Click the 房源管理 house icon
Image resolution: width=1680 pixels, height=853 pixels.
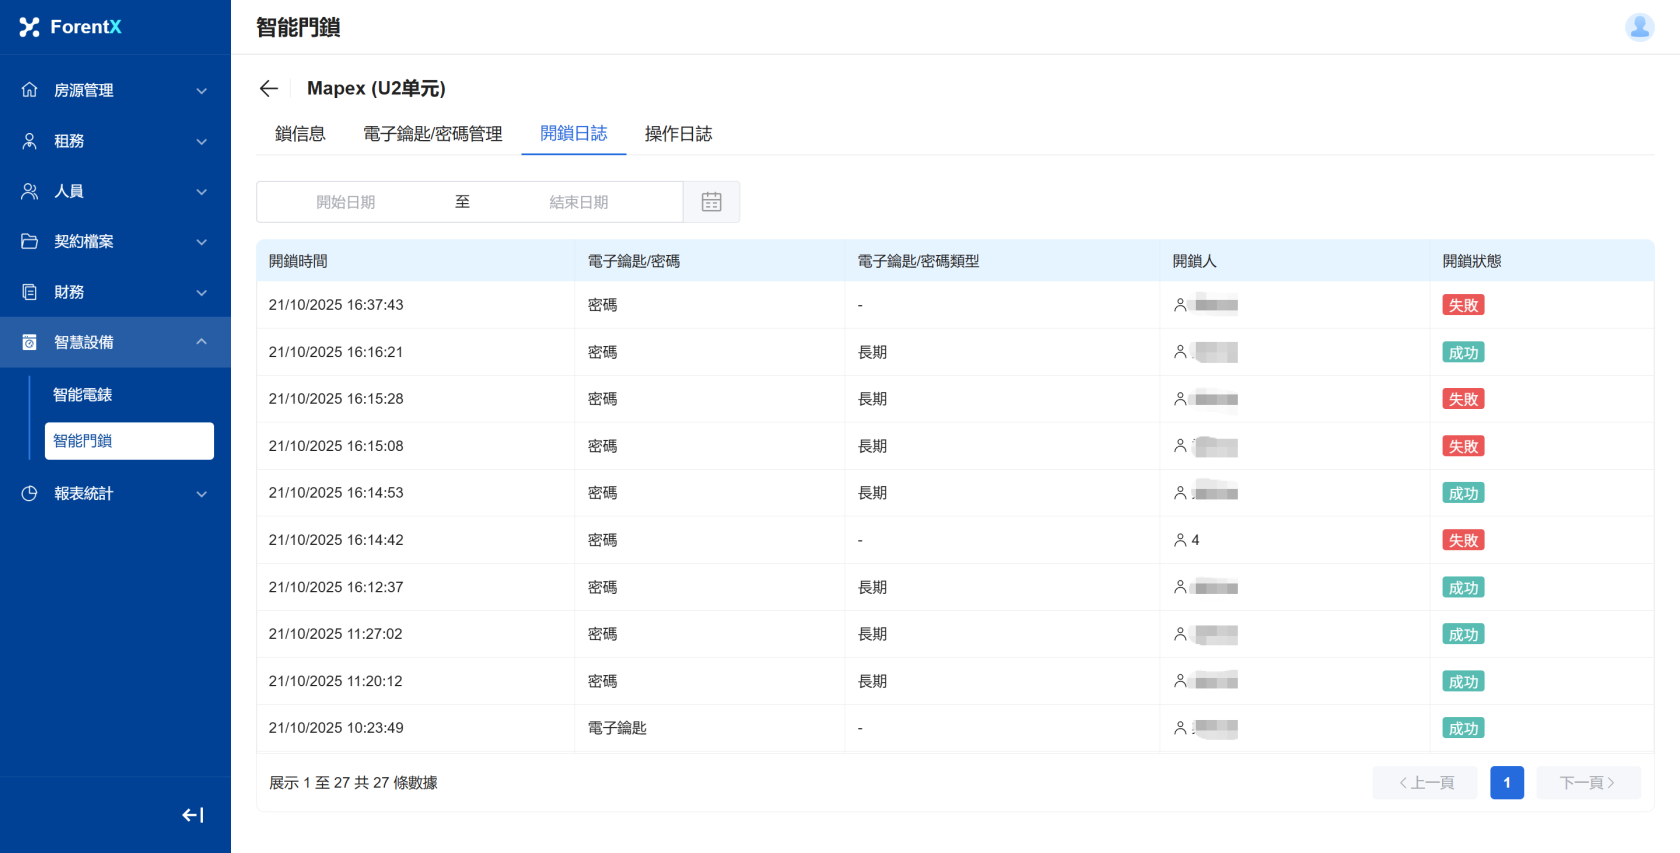30,90
